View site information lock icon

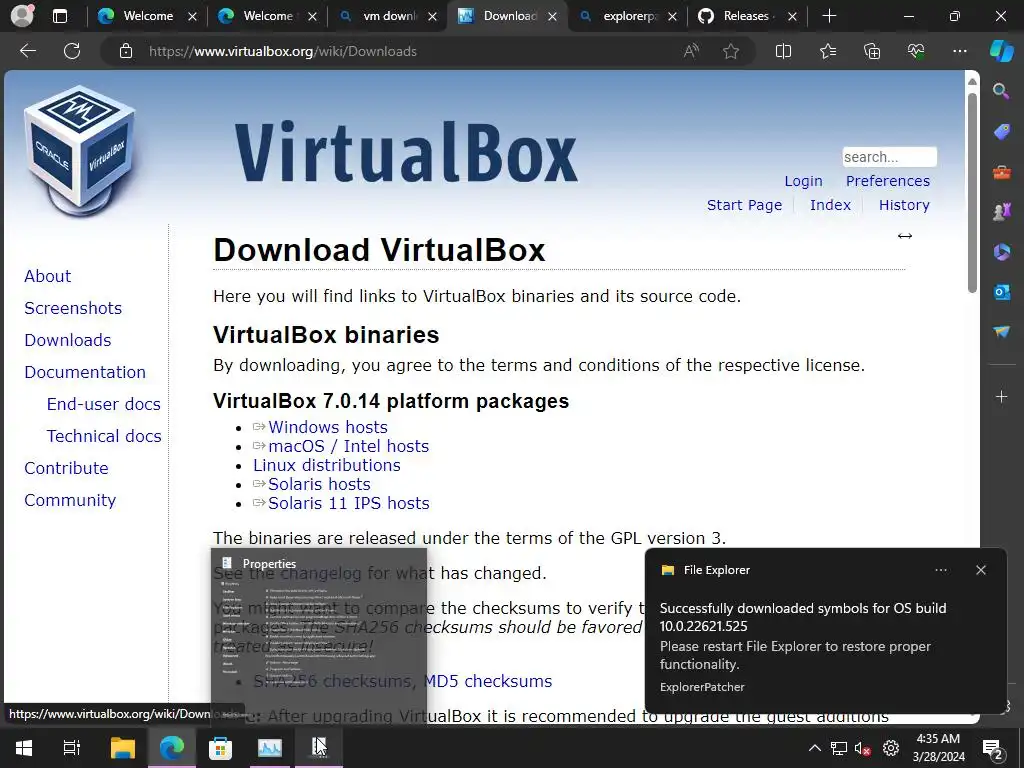point(126,51)
